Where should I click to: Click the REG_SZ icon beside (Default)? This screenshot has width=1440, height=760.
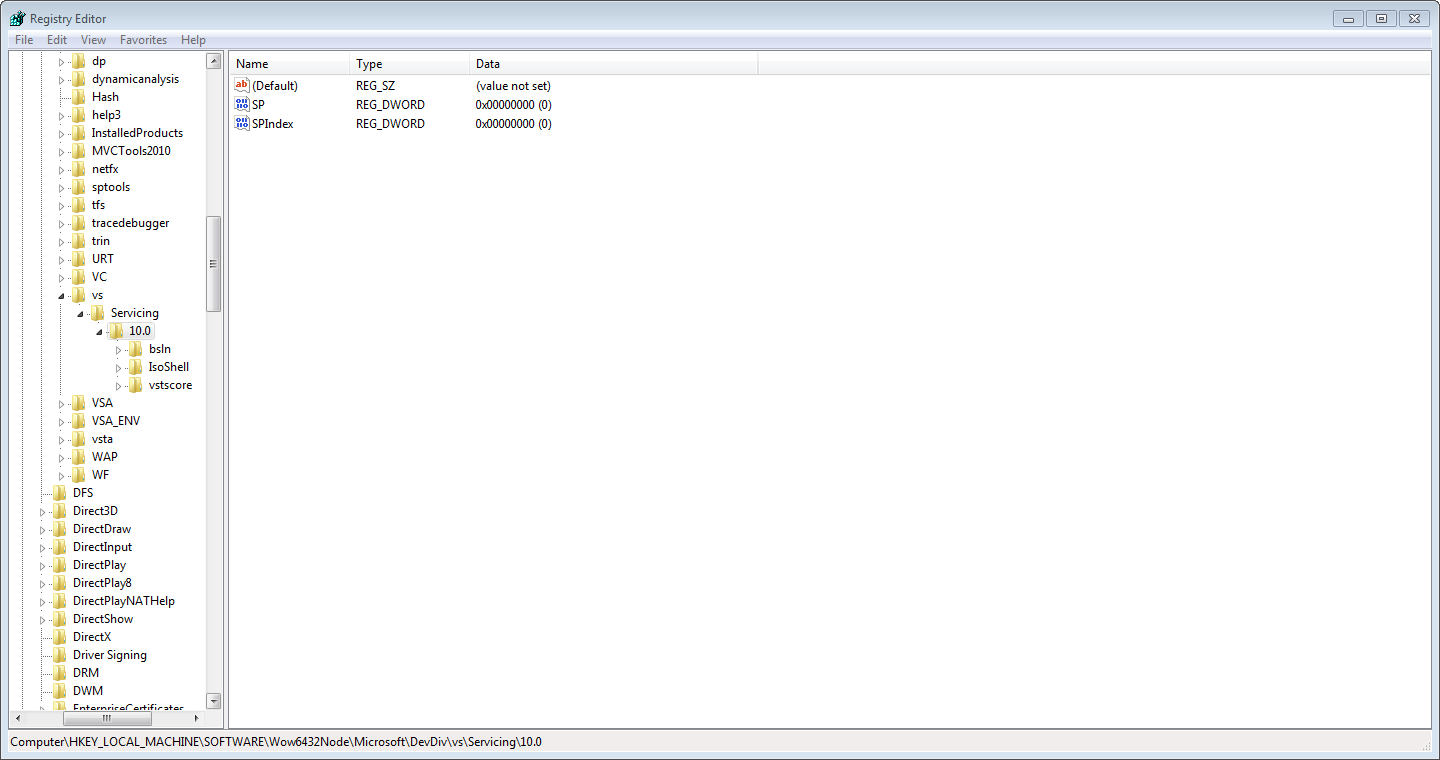(241, 85)
